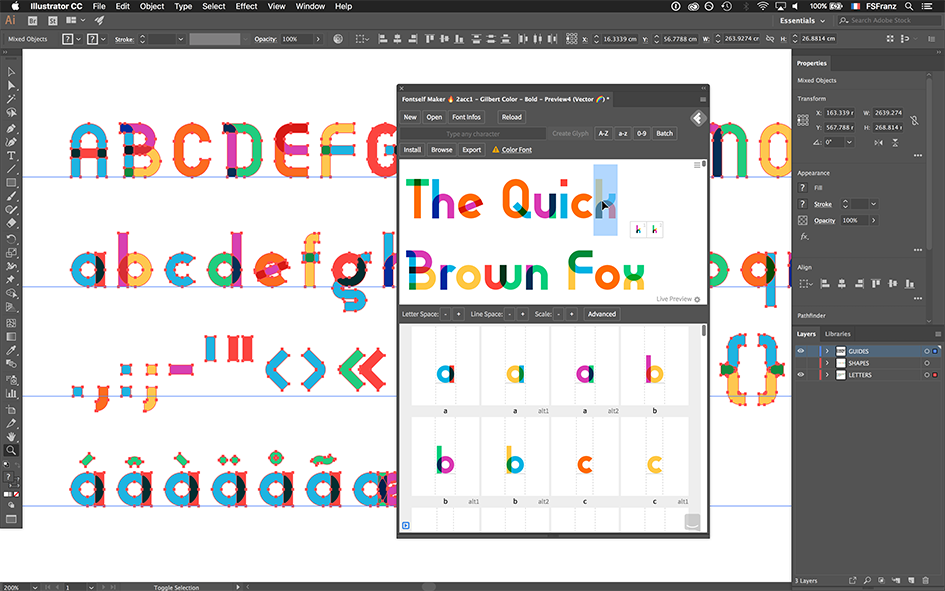This screenshot has height=591, width=945.
Task: Select the Rectangle tool
Action: coord(11,183)
